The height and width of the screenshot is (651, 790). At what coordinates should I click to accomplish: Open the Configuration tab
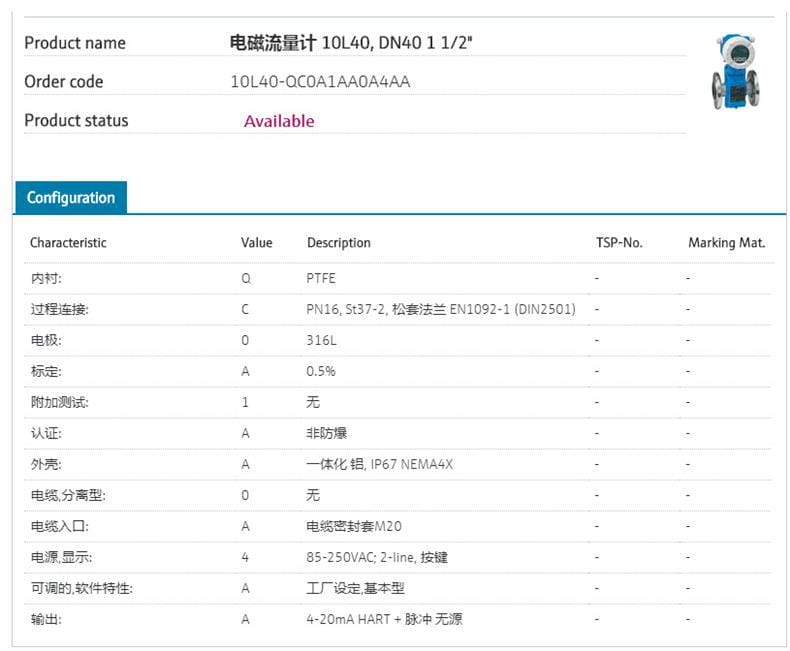tap(71, 198)
